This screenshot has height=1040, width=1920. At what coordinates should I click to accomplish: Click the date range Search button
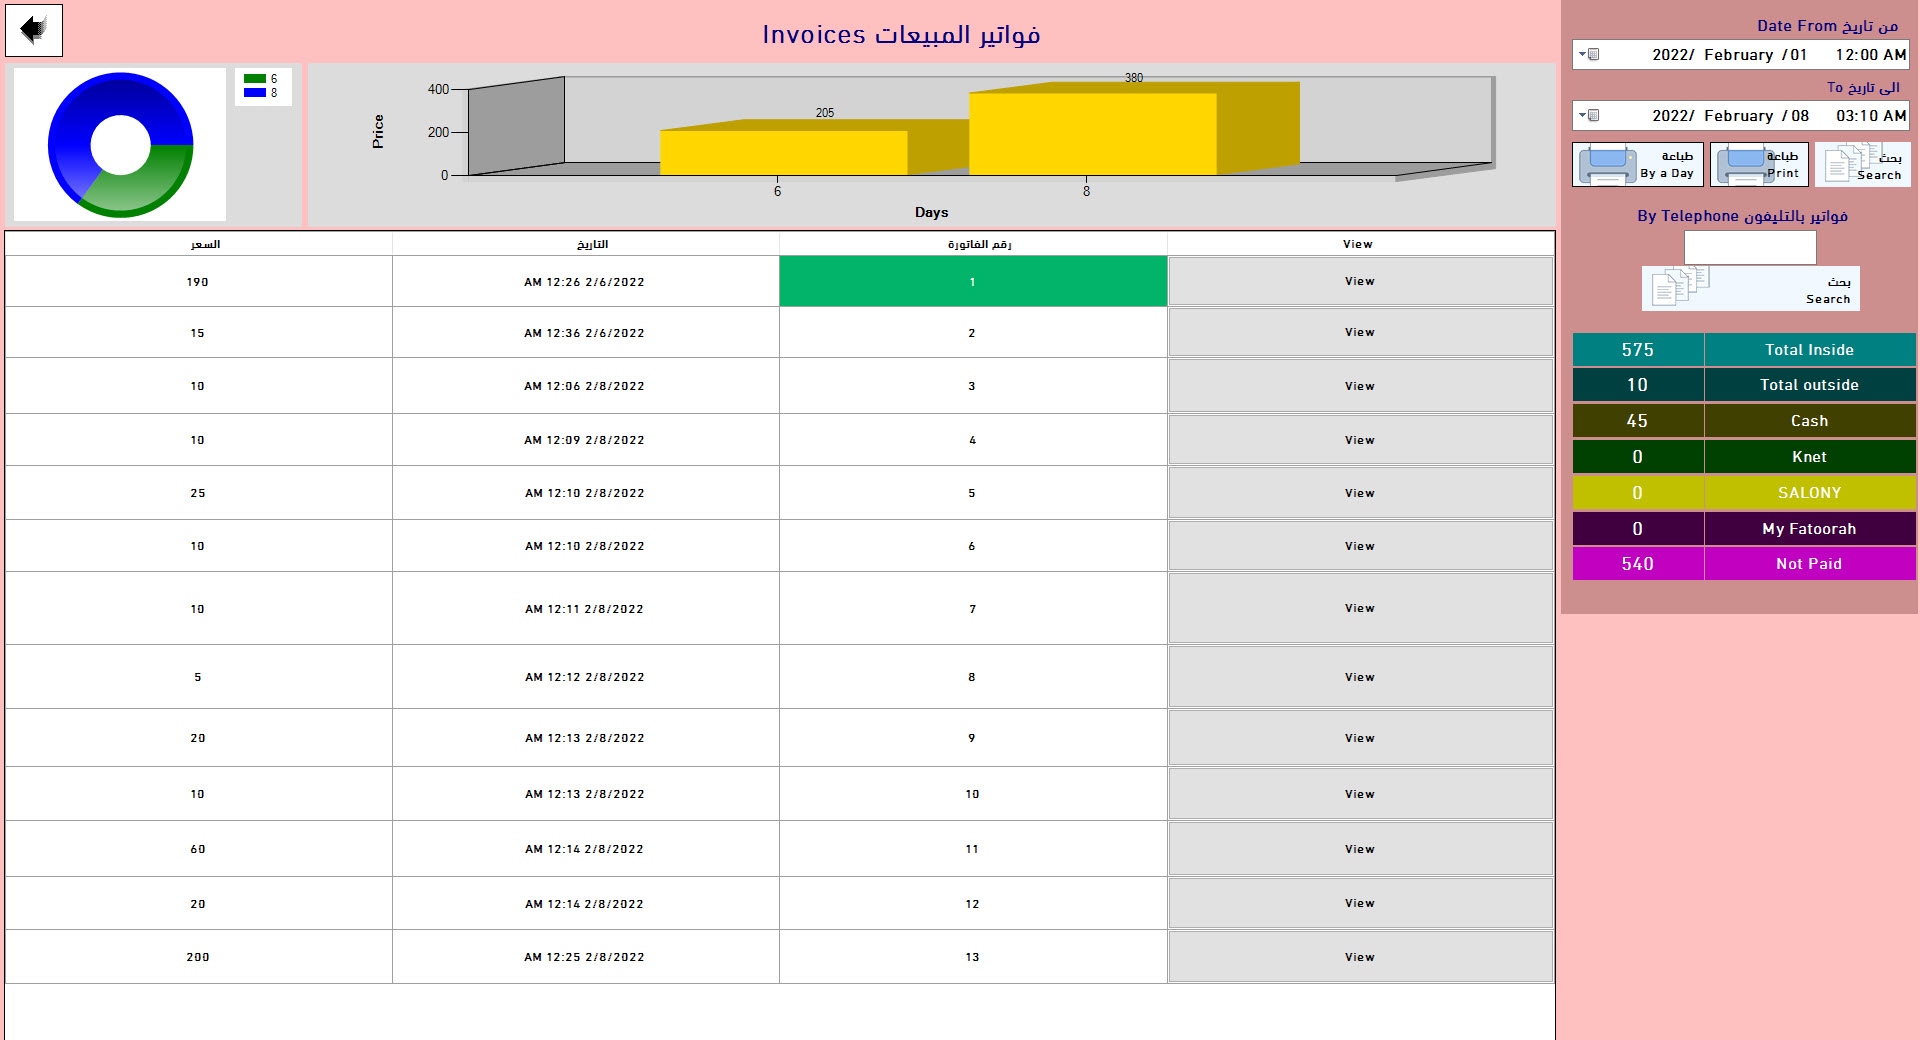1863,164
